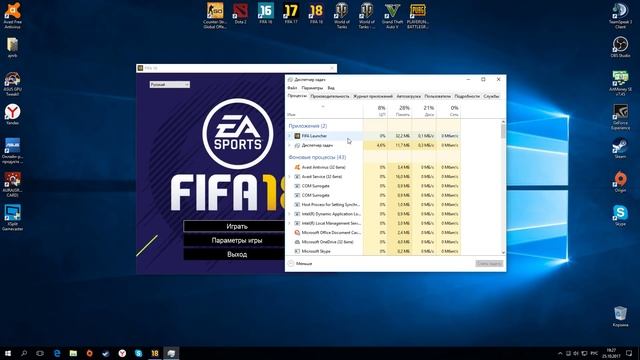Click the Снять задачу button

pos(489,264)
